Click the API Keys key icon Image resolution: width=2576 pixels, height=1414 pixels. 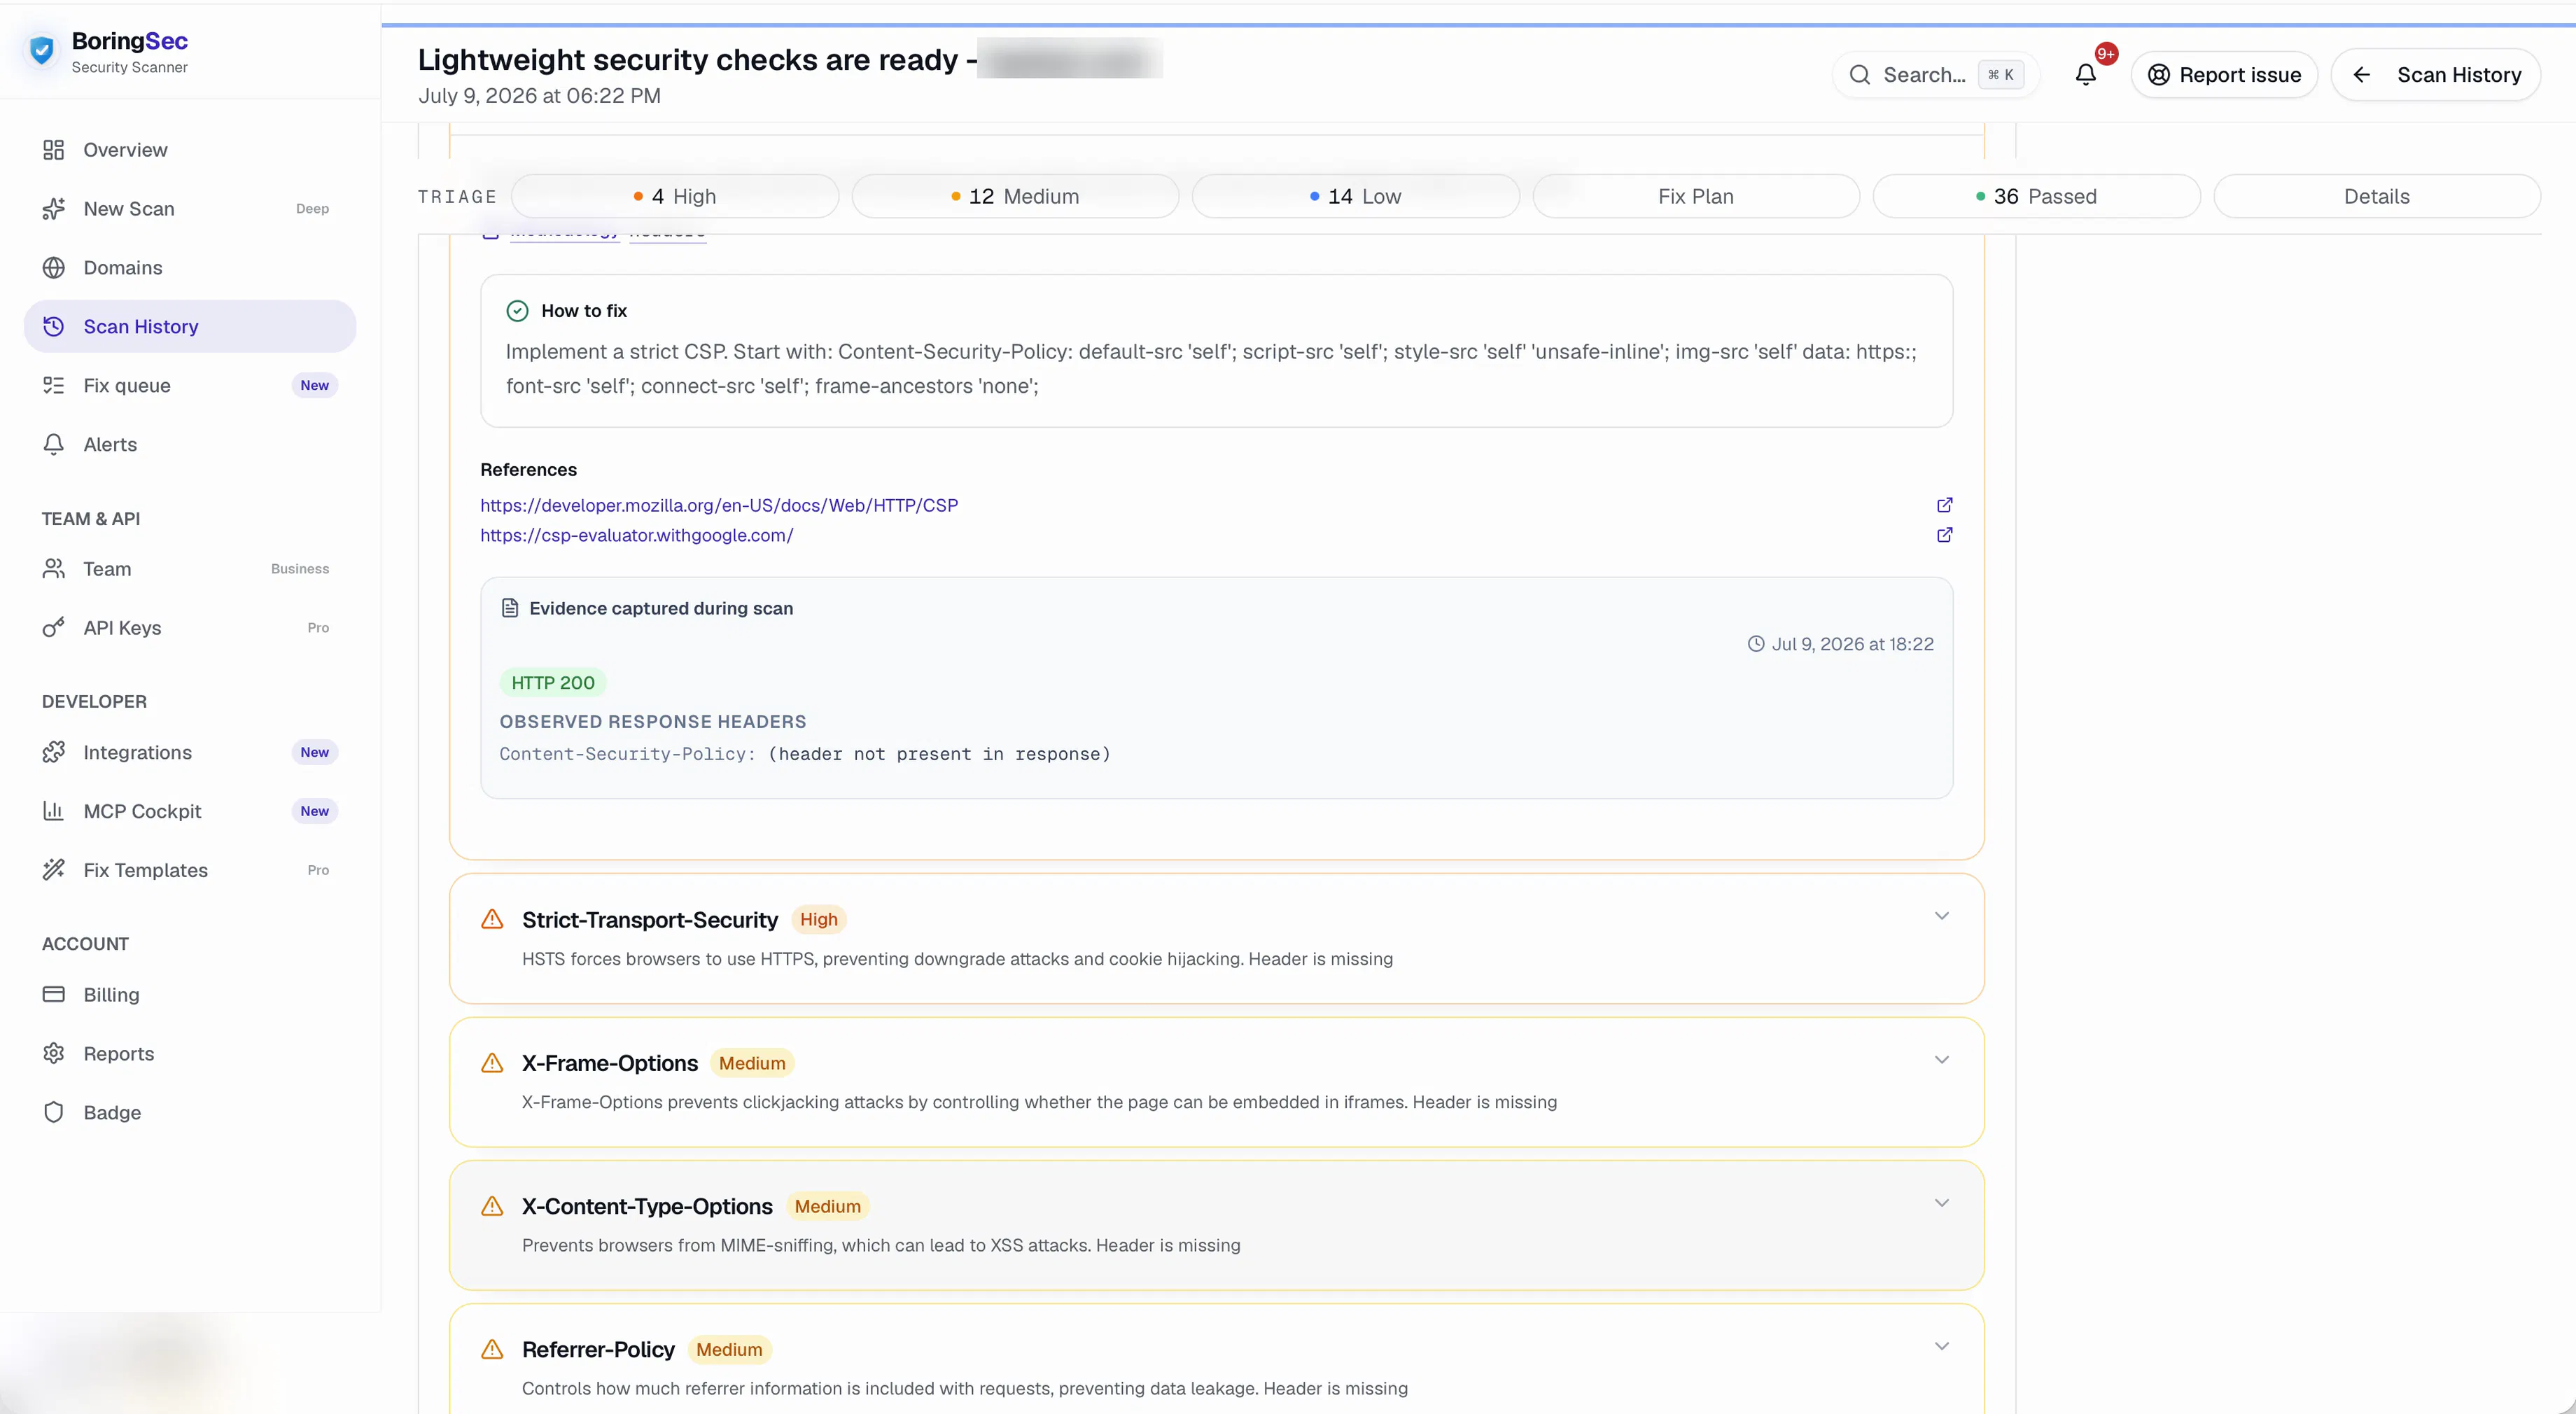pyautogui.click(x=54, y=628)
